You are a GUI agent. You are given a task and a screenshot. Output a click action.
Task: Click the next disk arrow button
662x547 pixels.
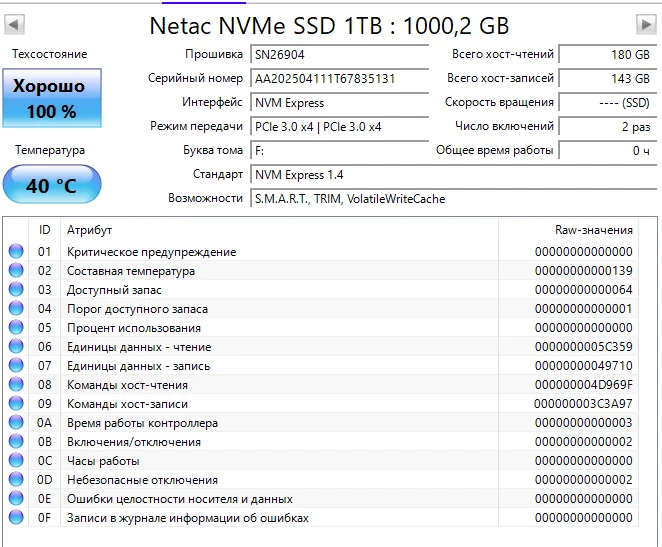click(x=646, y=24)
